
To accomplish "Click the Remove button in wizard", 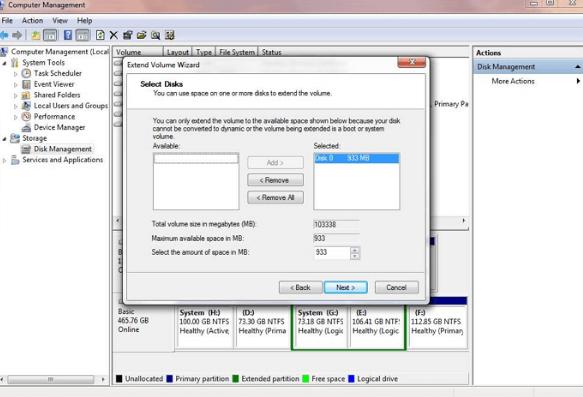I will point(275,180).
